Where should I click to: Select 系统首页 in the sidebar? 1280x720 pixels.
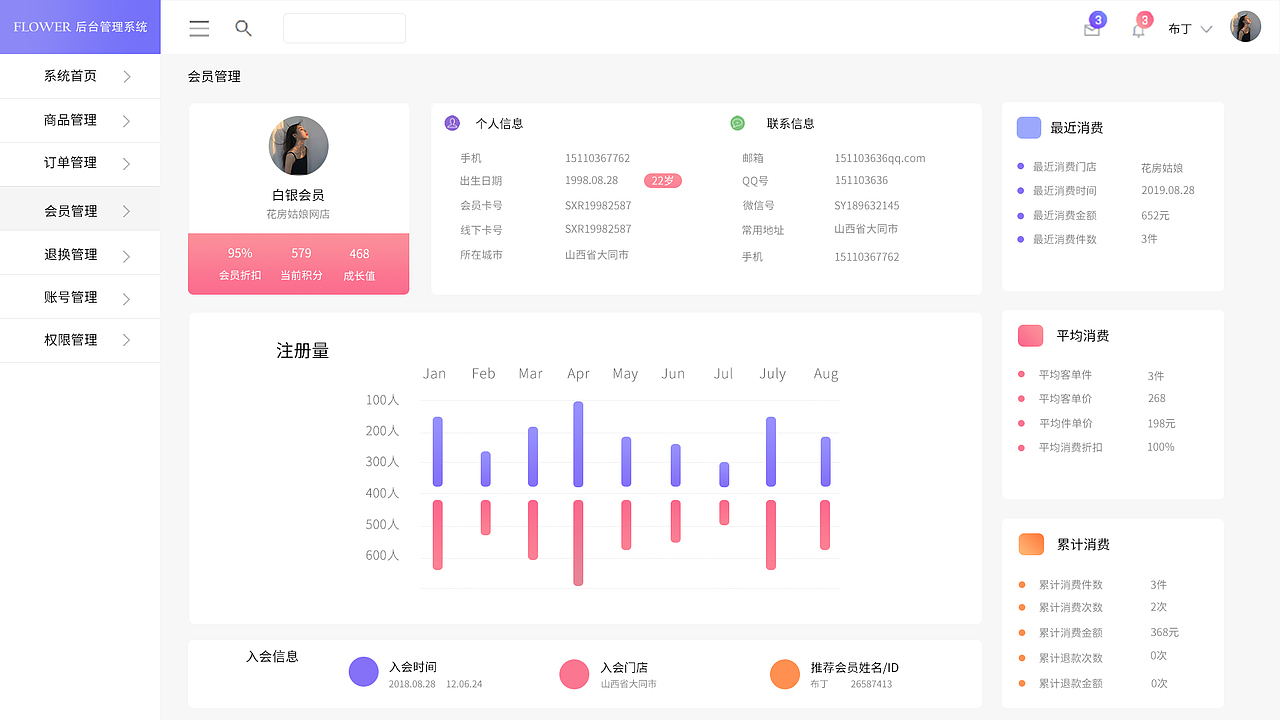coord(70,74)
